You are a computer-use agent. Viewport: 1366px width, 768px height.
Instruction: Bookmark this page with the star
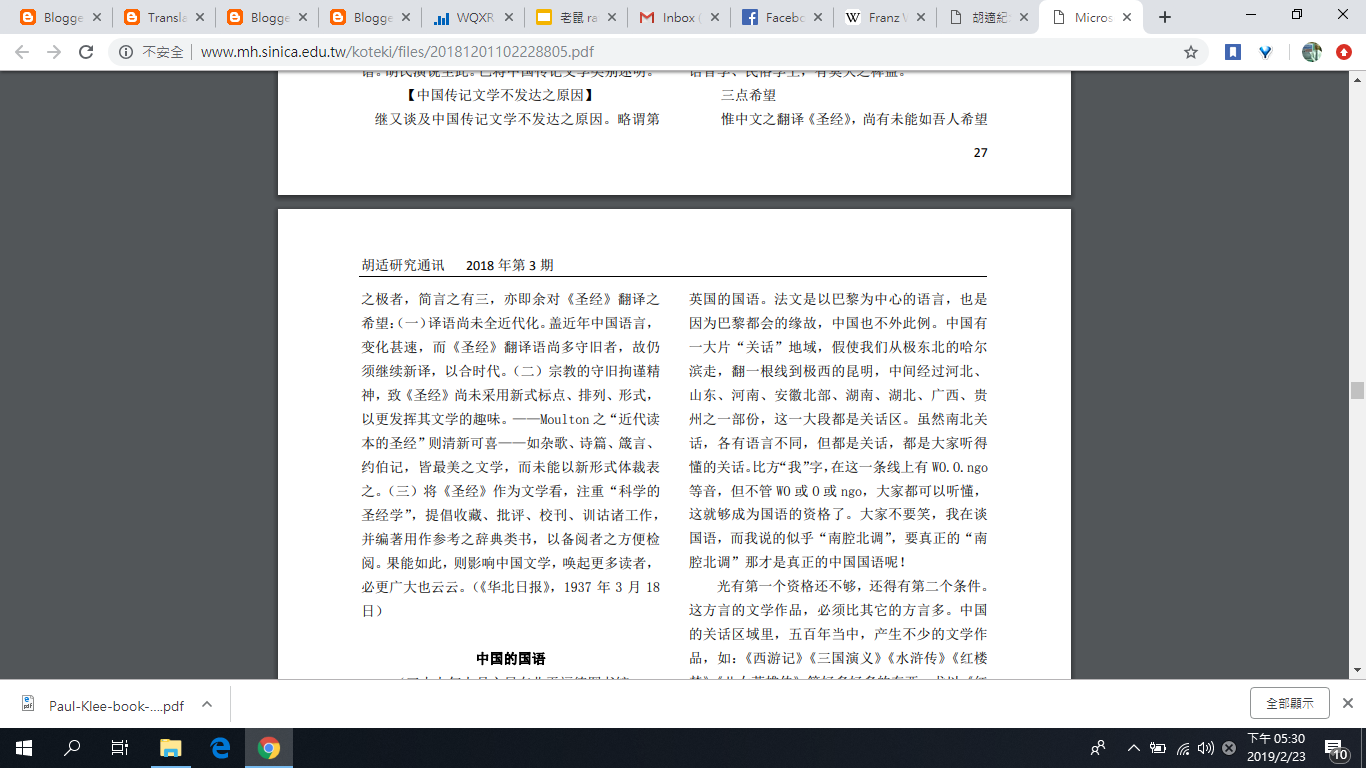(1191, 53)
